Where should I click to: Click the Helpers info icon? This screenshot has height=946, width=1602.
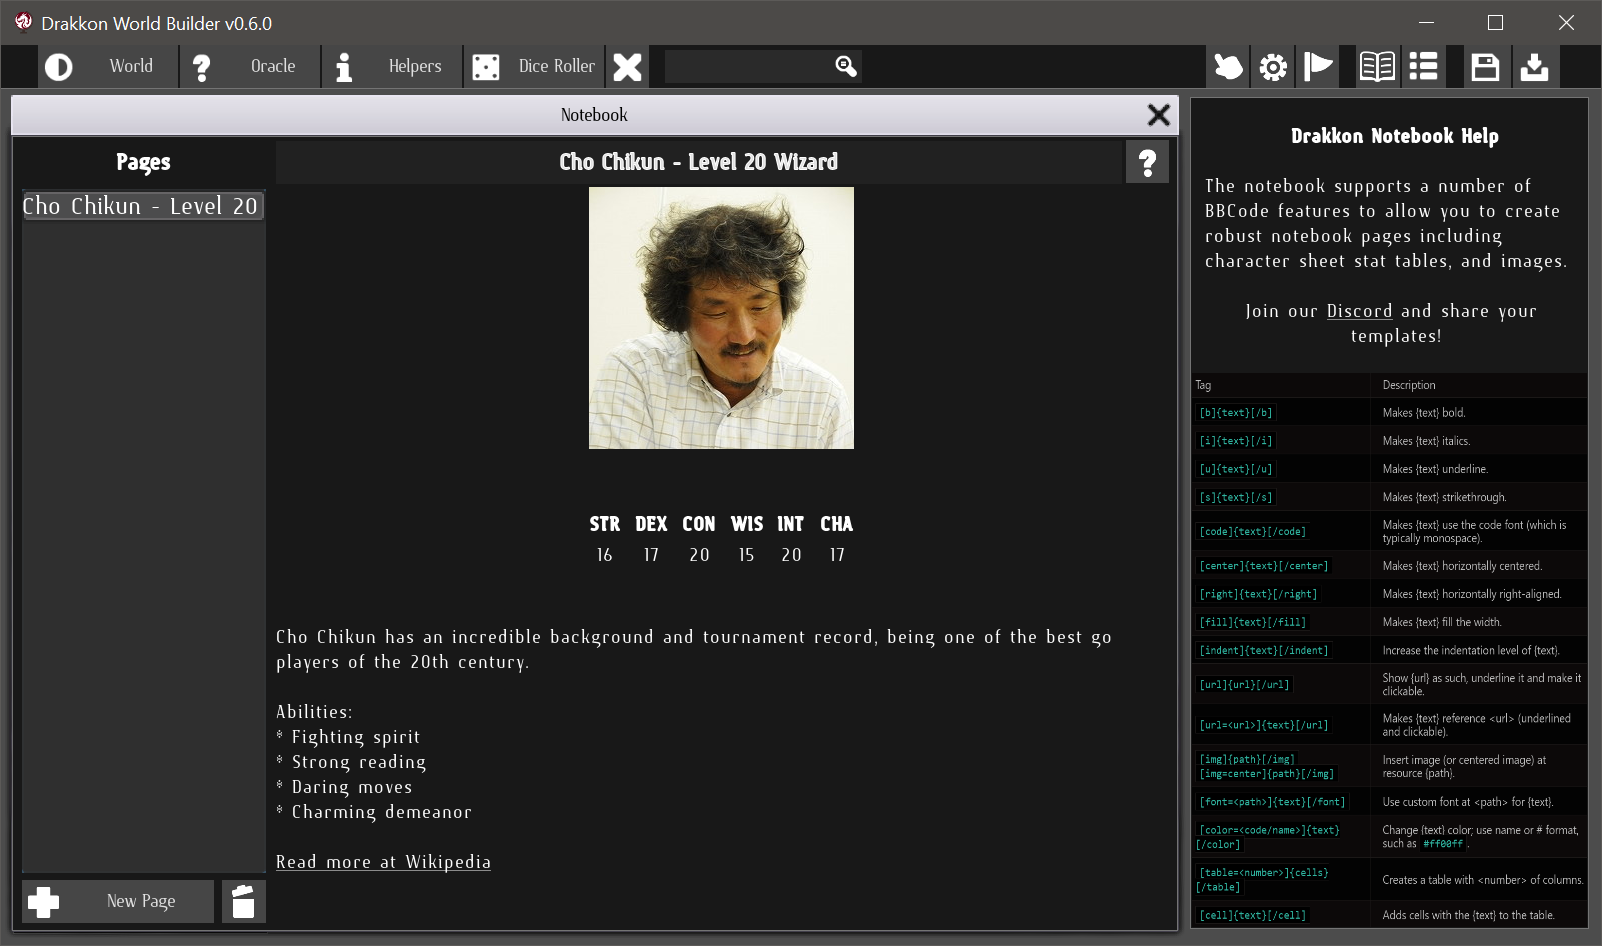[x=343, y=67]
